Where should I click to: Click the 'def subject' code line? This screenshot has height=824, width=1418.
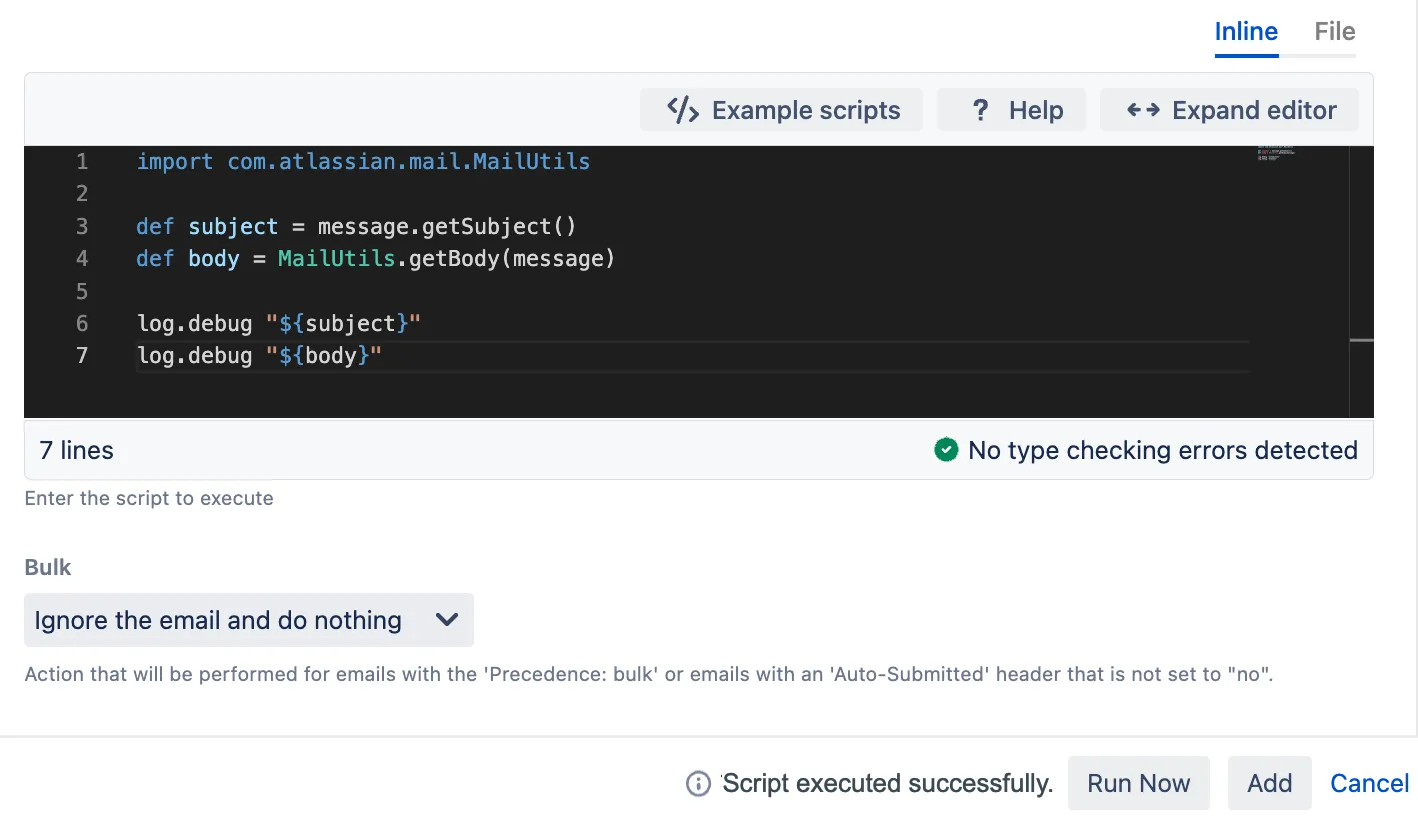point(356,226)
